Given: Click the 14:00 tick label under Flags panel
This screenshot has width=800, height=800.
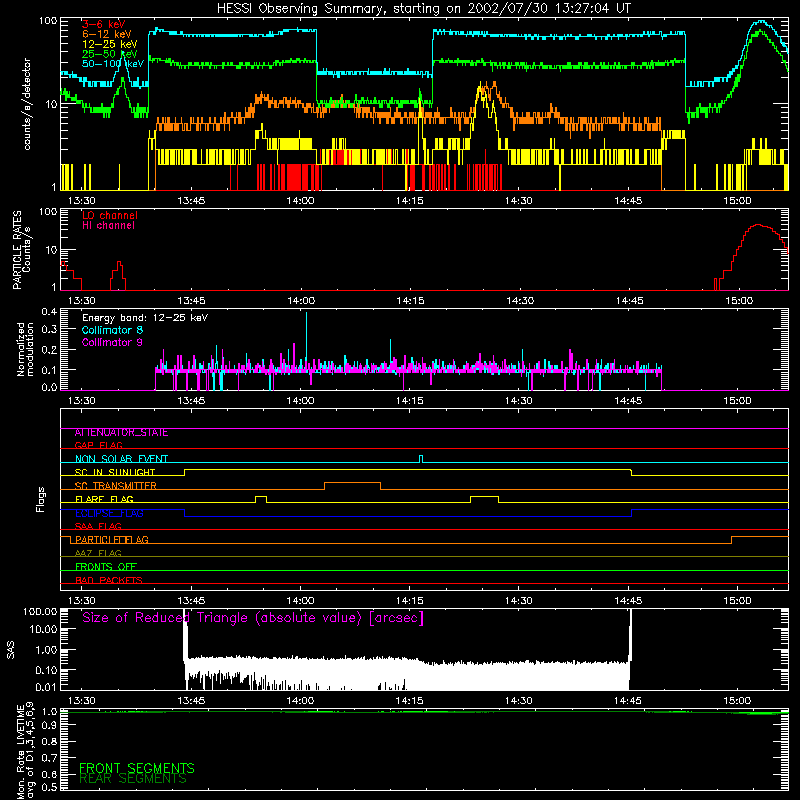Looking at the screenshot, I should (x=301, y=601).
